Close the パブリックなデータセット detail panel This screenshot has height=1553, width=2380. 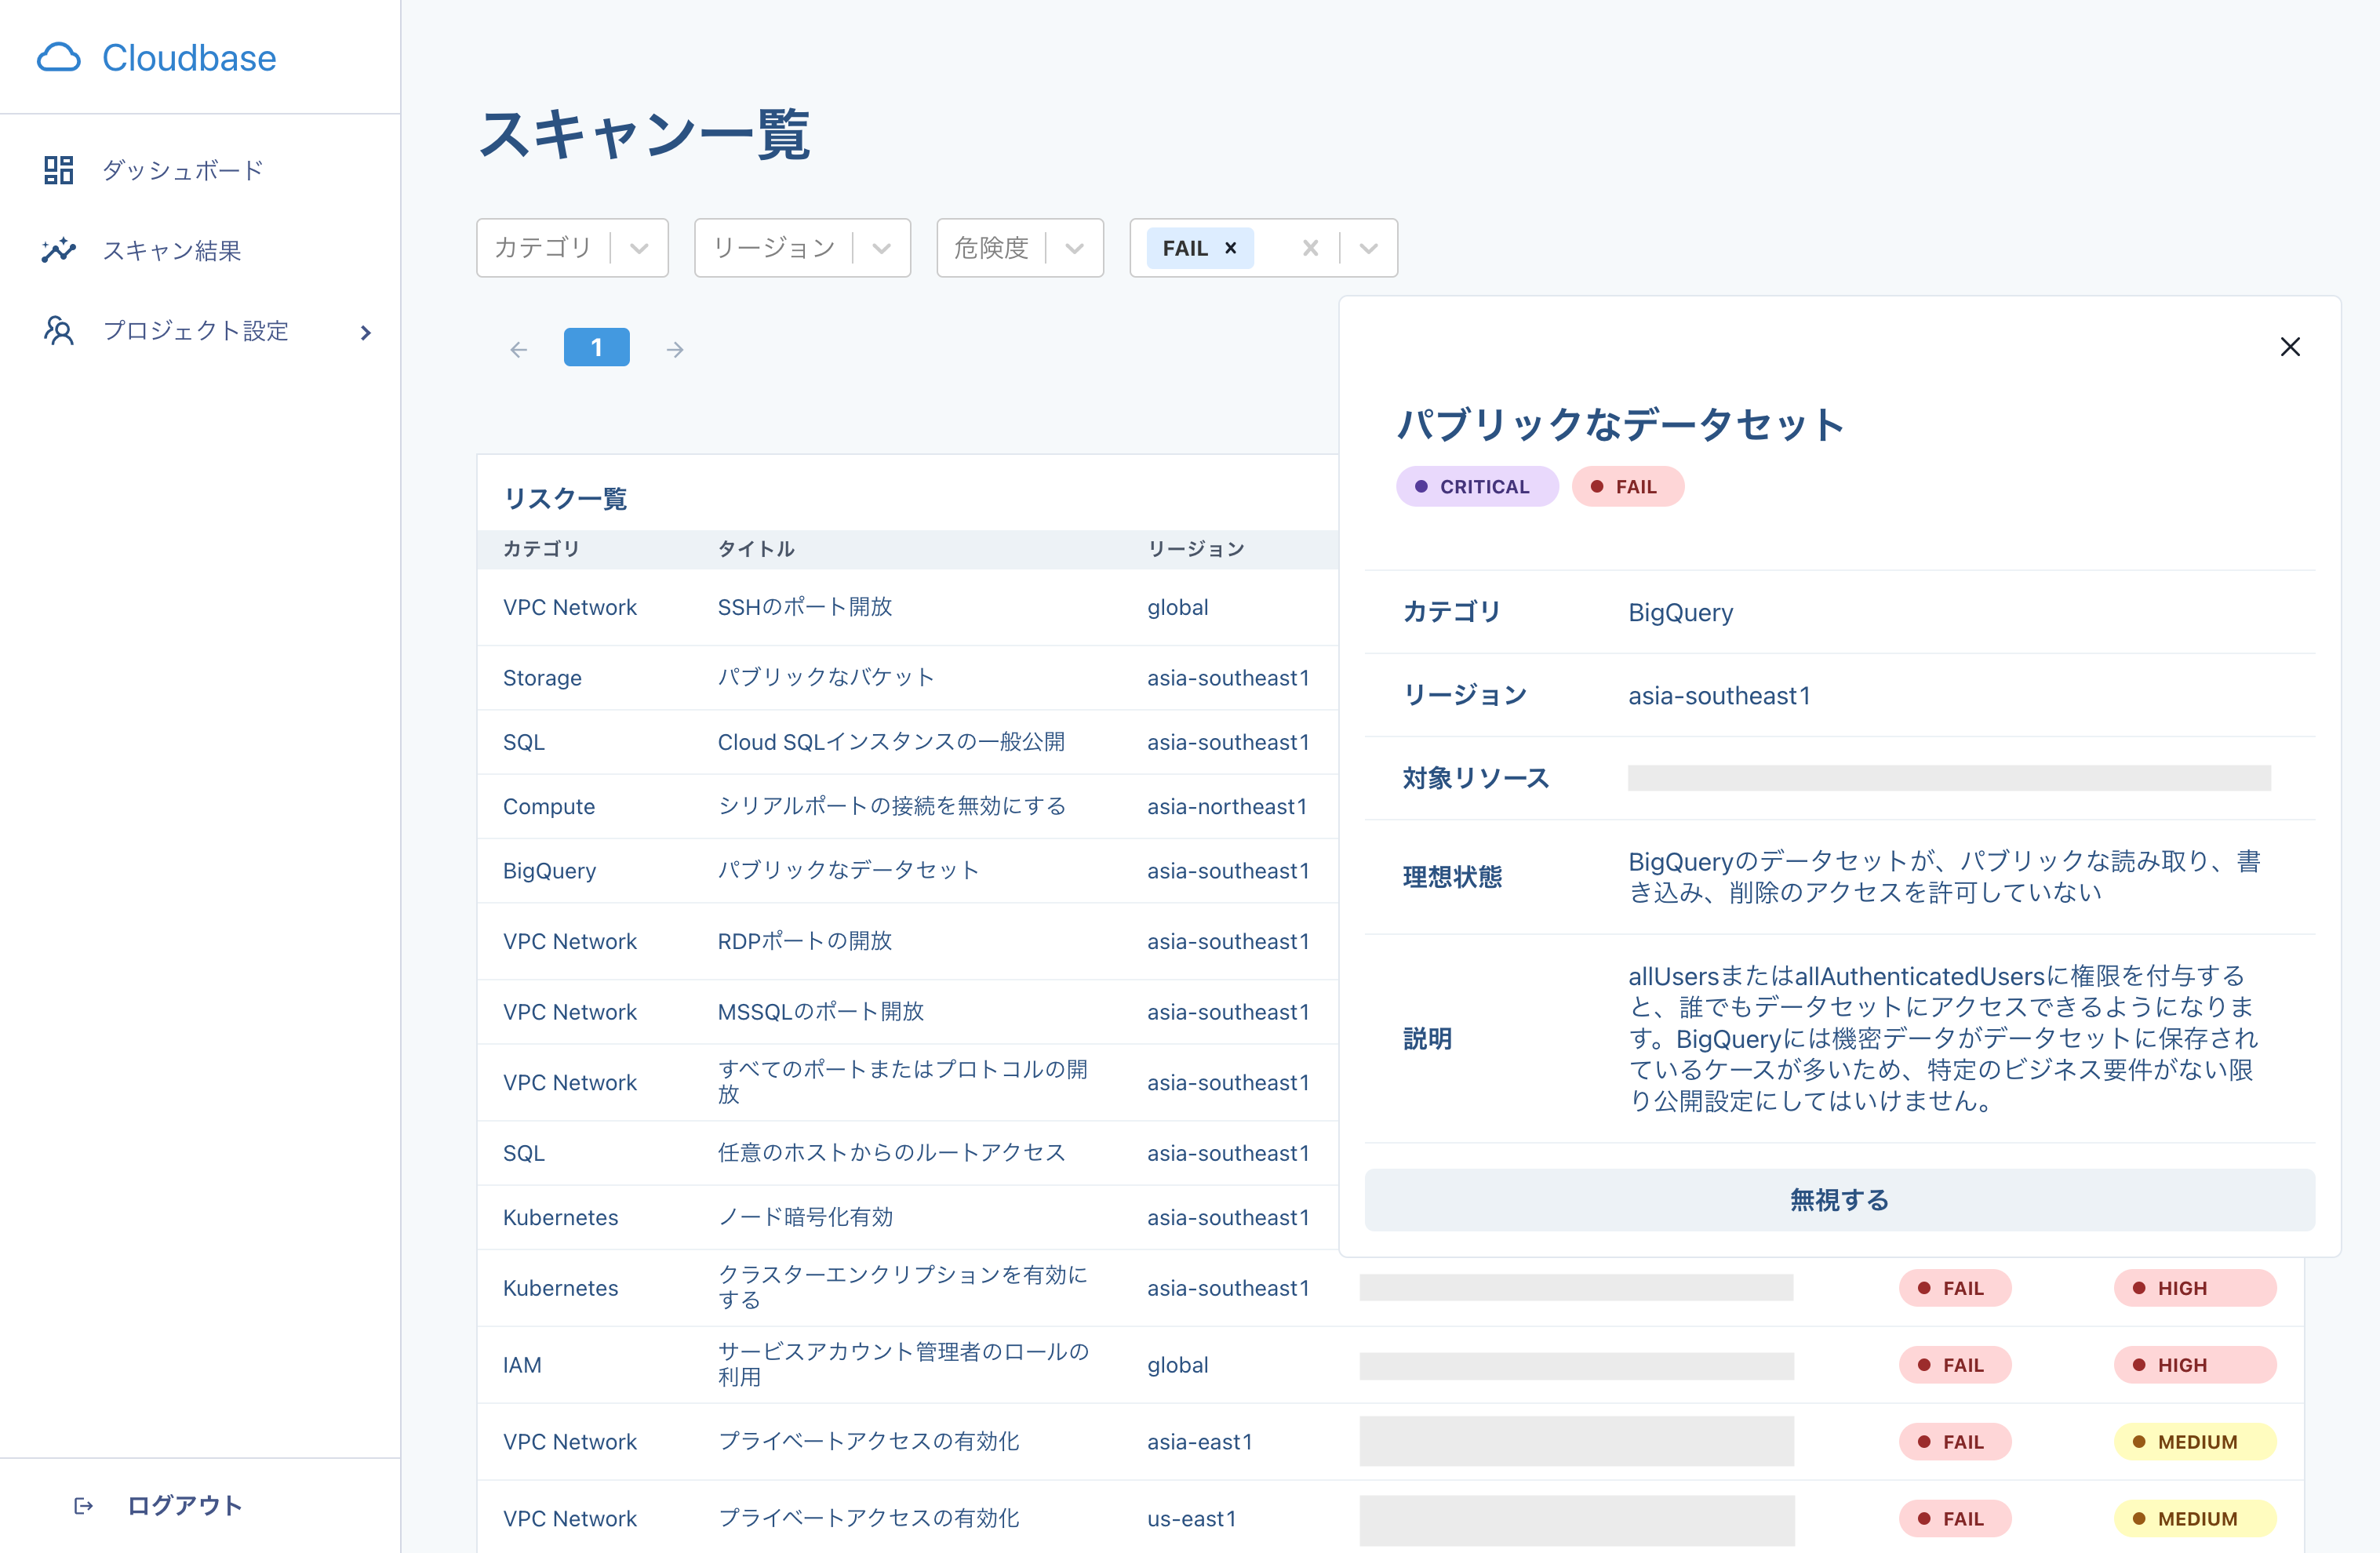pos(2290,347)
